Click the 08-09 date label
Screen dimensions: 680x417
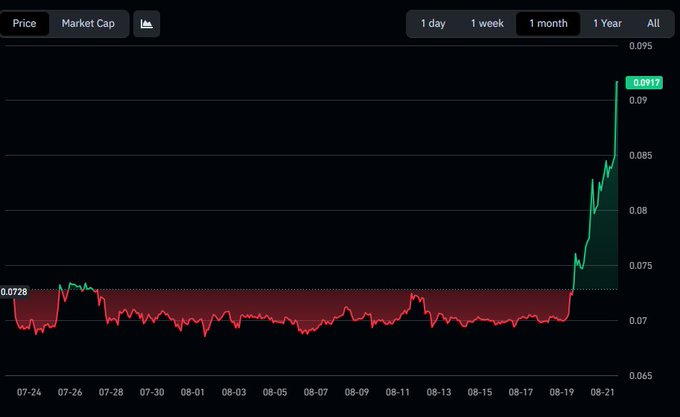[356, 392]
